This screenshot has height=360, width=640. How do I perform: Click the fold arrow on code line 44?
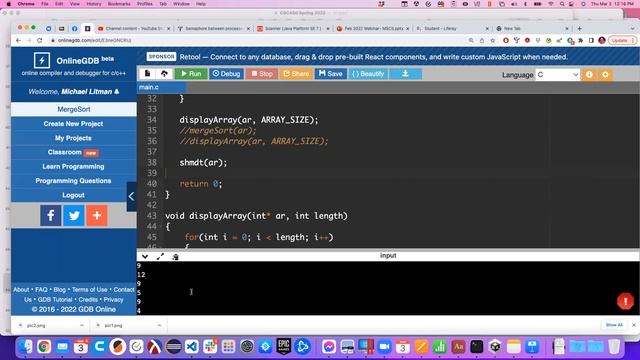point(160,227)
